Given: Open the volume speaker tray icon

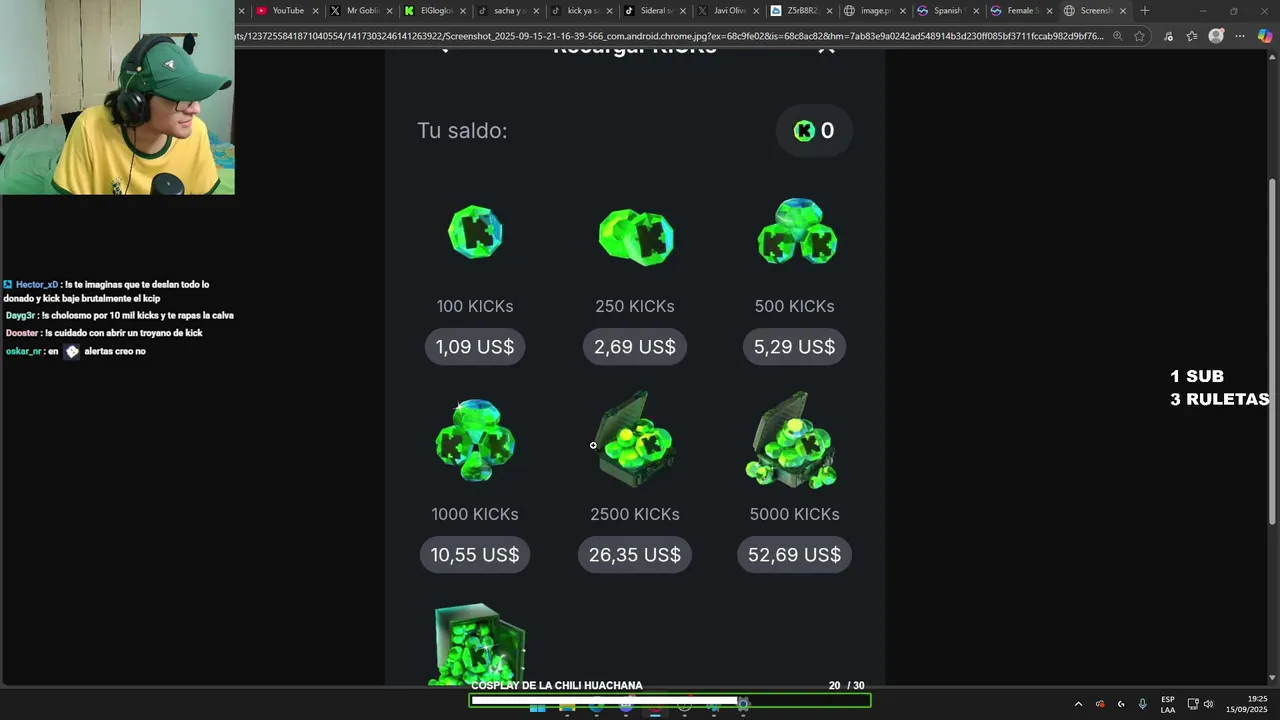Looking at the screenshot, I should [x=1208, y=704].
